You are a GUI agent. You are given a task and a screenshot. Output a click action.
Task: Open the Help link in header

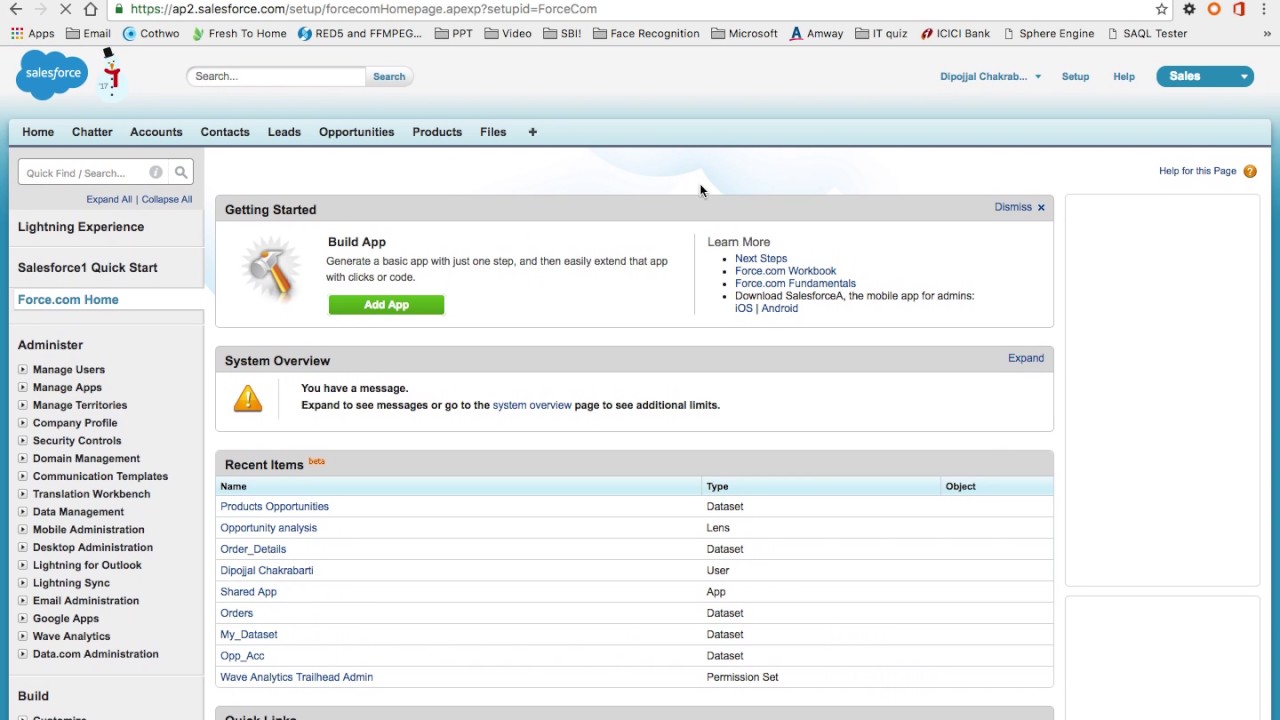coord(1124,76)
